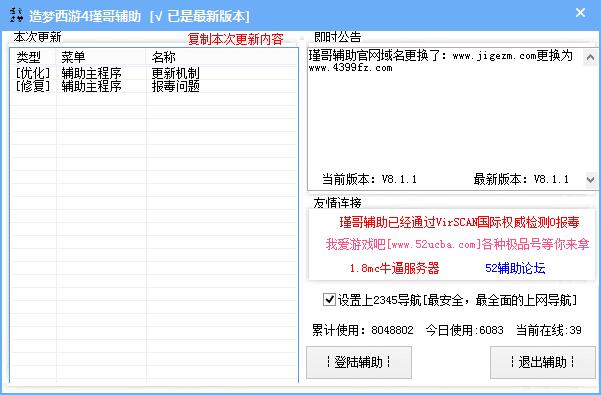601x395 pixels.
Task: Click 累计使用: 8048802 counter
Action: click(x=363, y=330)
